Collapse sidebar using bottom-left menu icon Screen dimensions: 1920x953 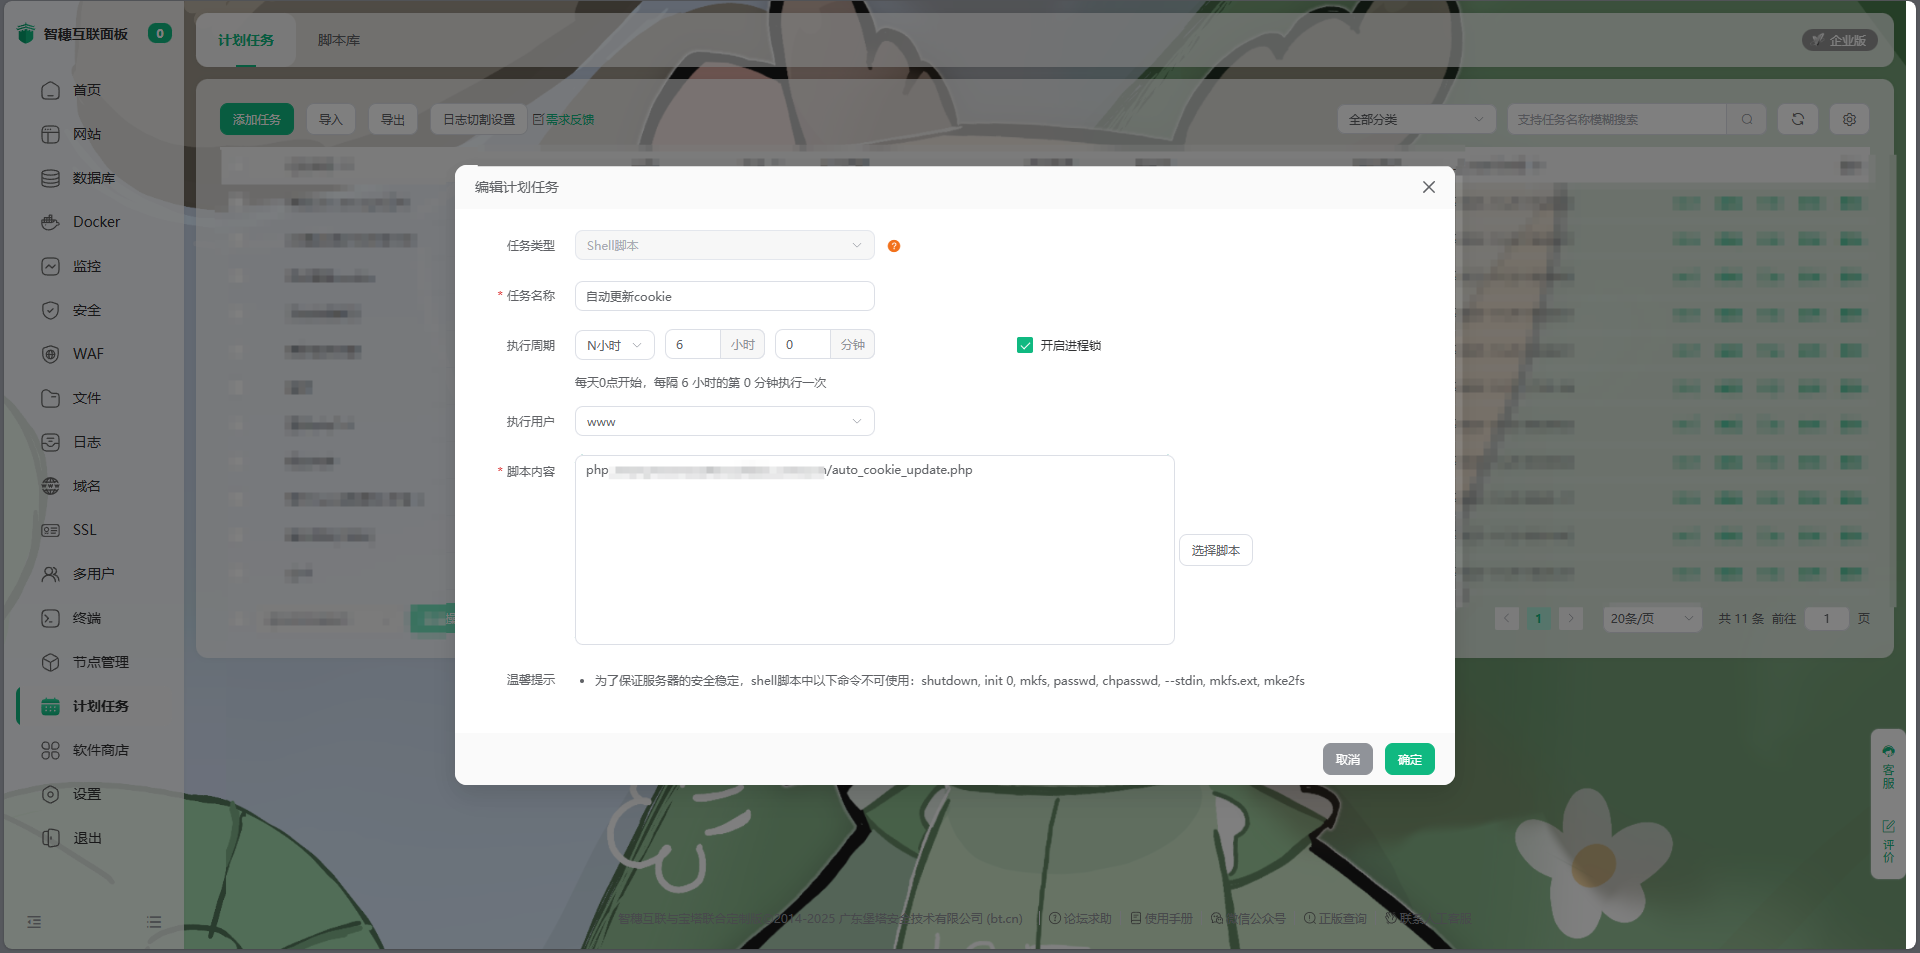34,922
